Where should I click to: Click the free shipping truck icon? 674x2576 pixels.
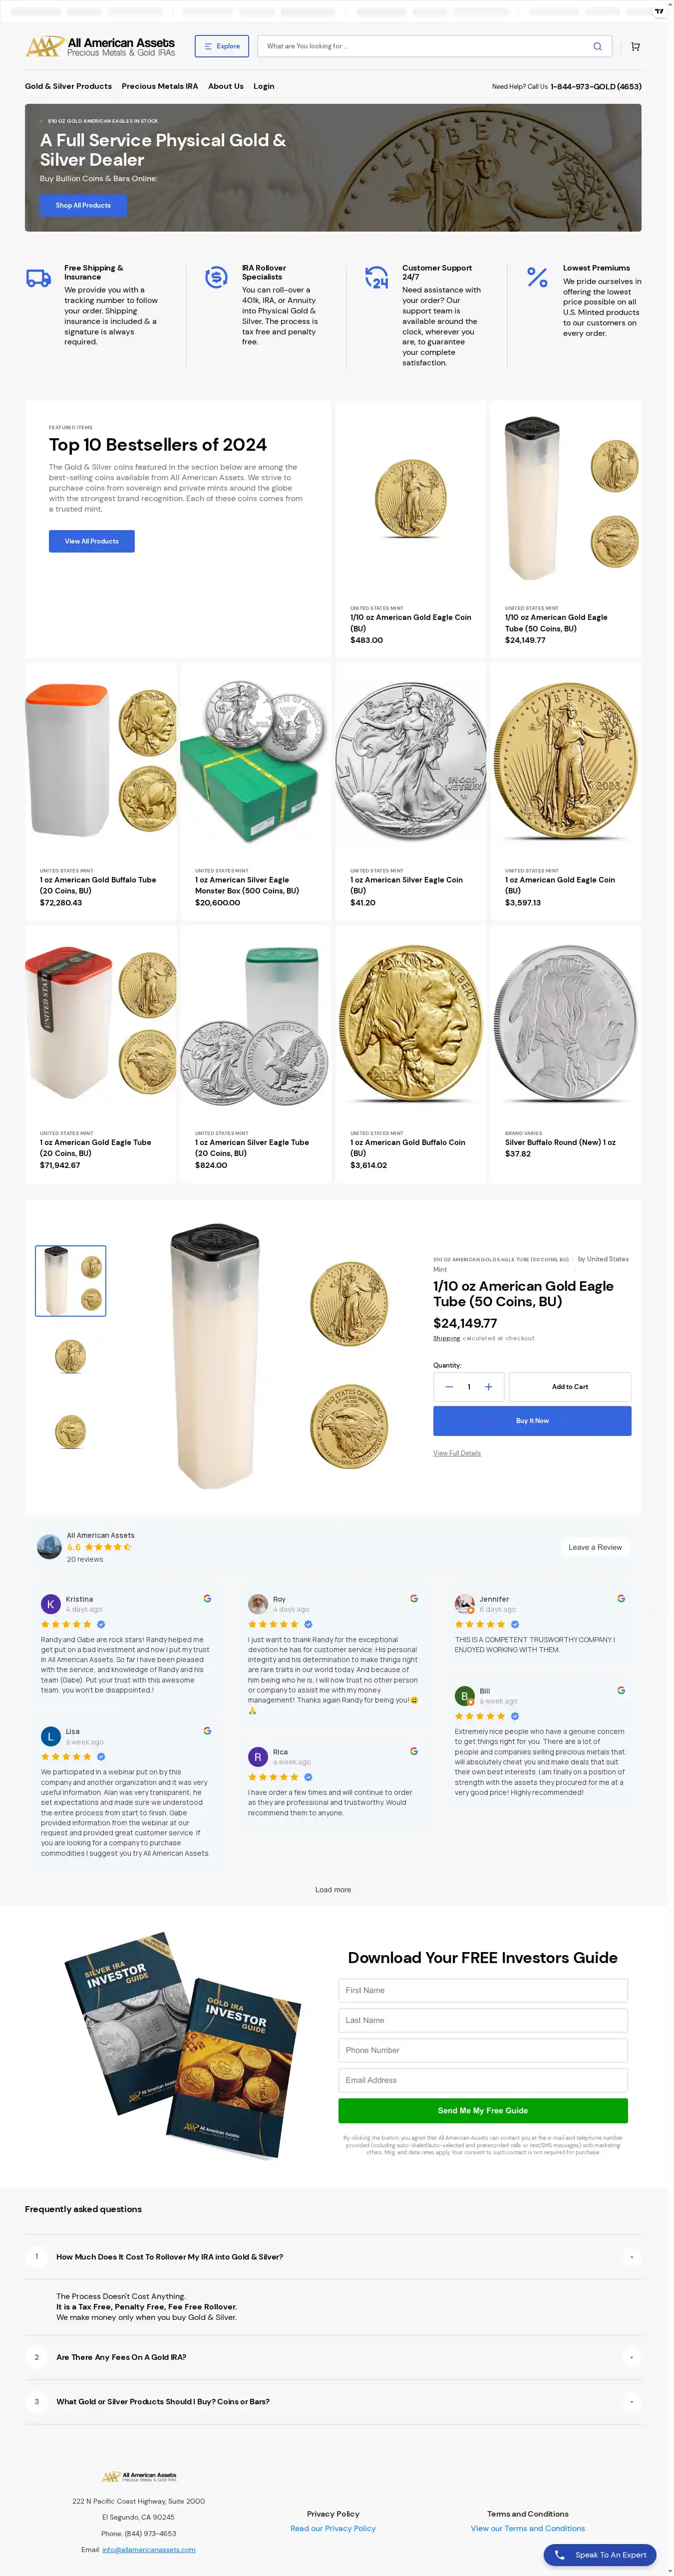38,279
